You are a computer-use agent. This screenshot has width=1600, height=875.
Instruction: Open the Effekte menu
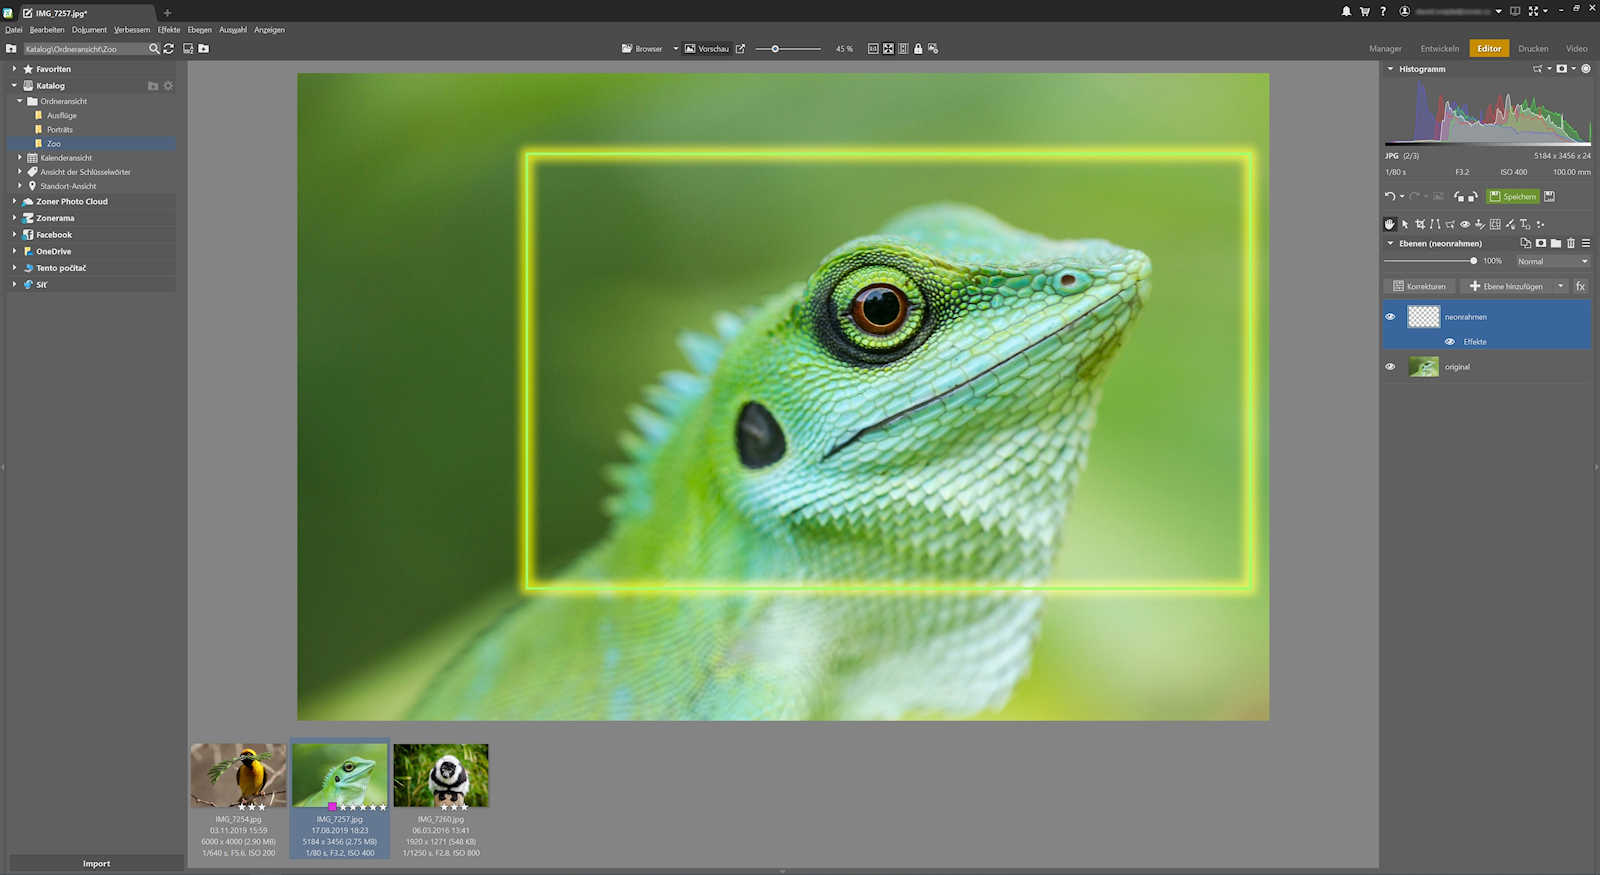click(x=169, y=30)
